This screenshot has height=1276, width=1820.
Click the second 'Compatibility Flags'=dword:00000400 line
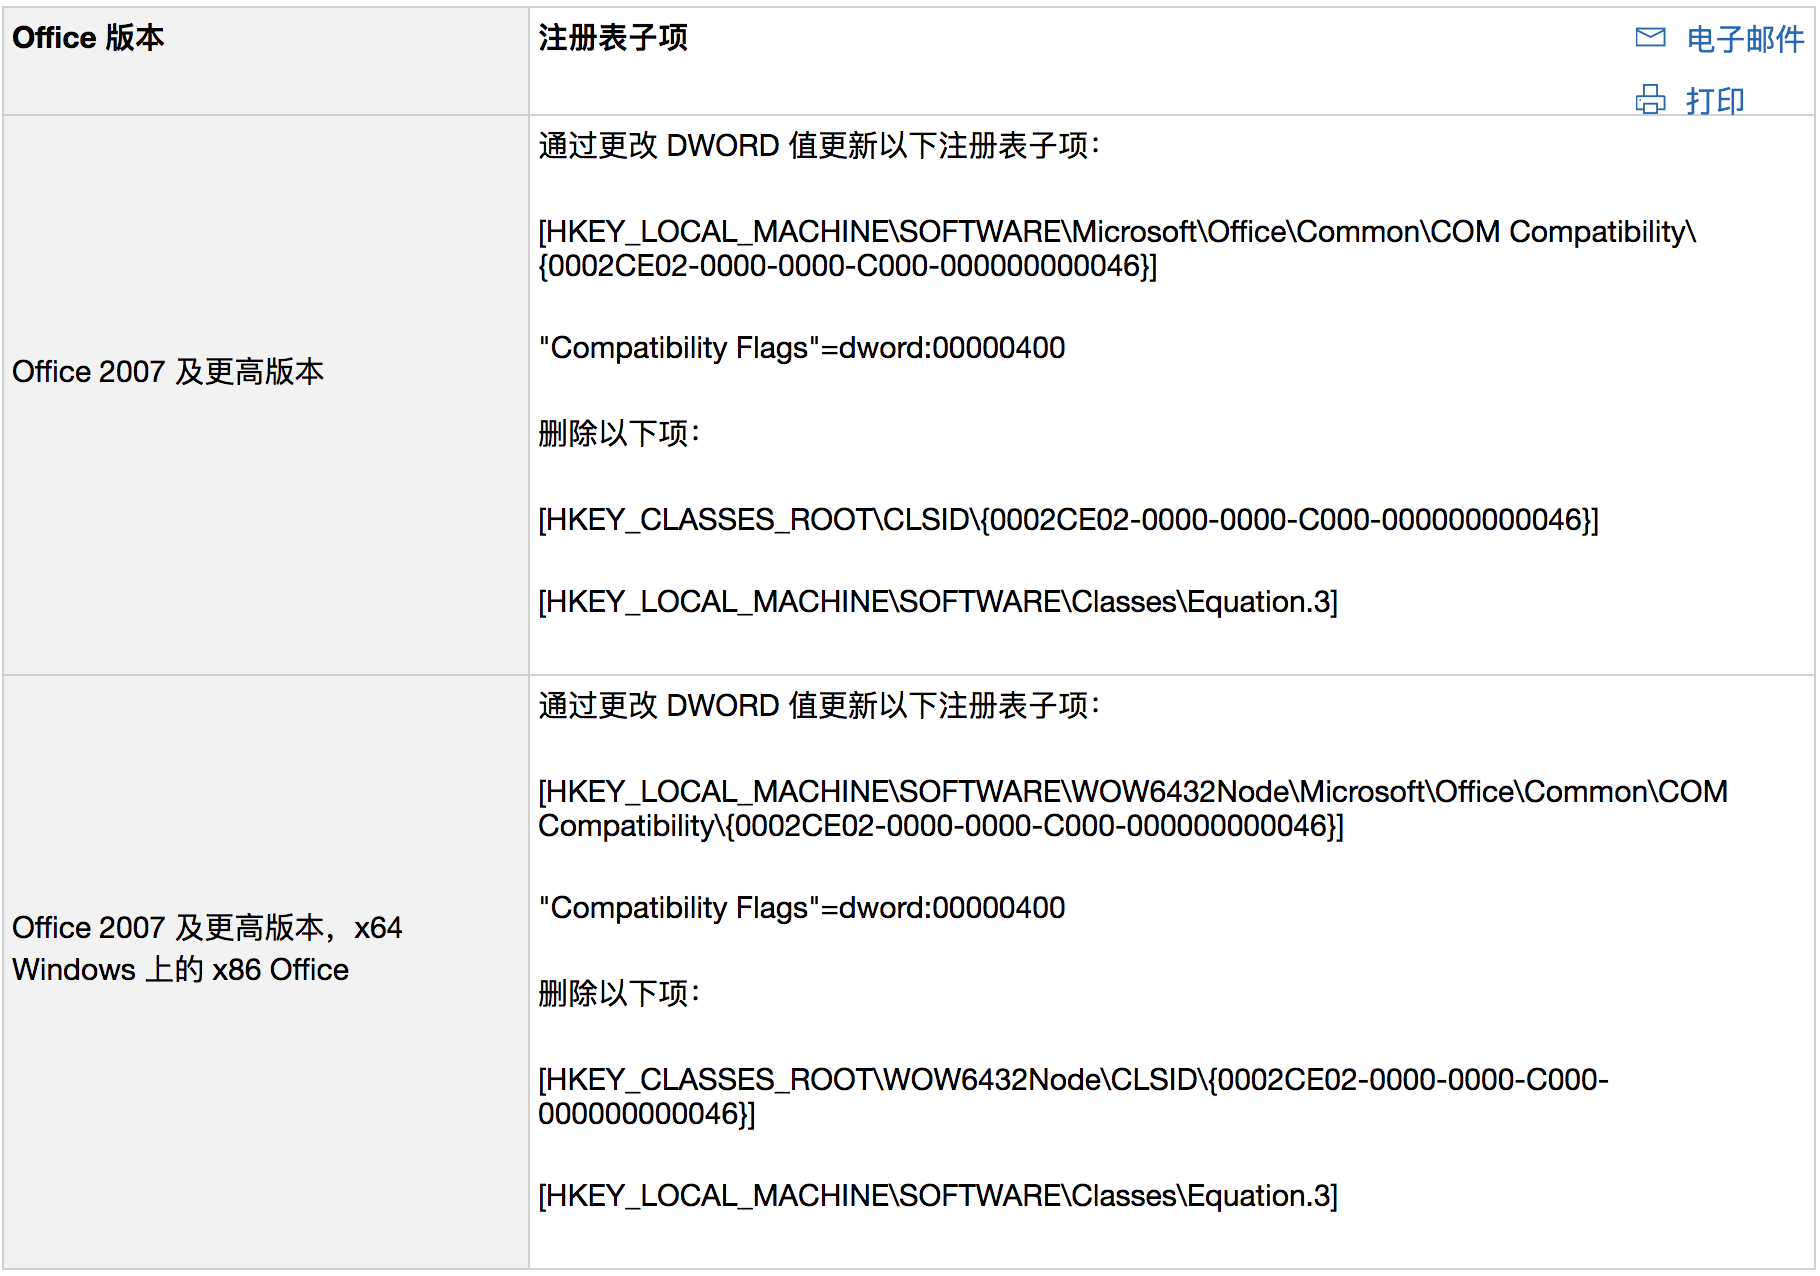click(802, 908)
